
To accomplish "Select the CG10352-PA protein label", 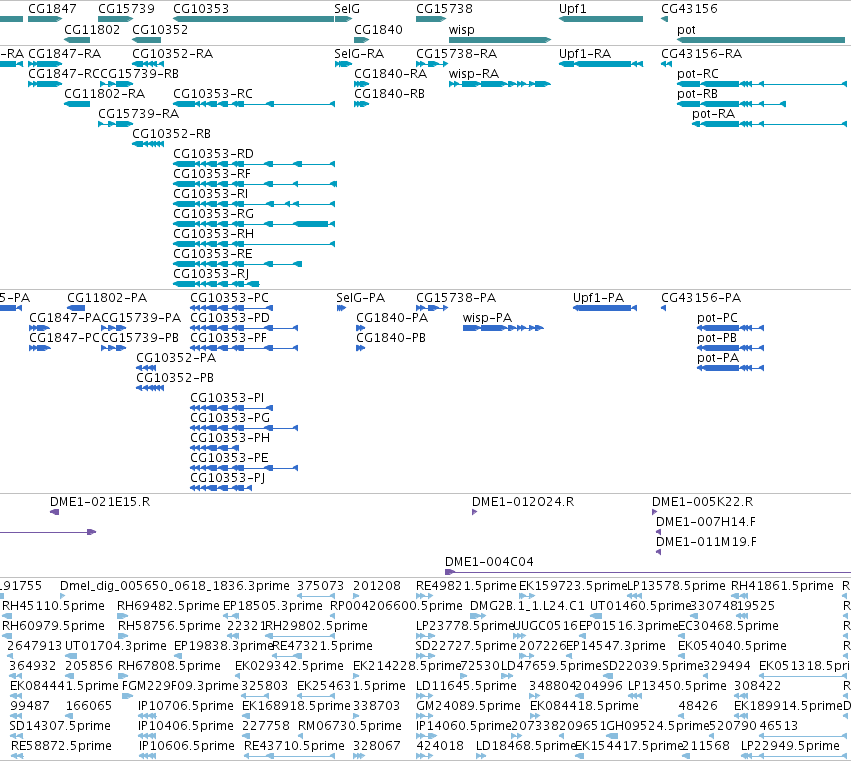I will coord(176,358).
